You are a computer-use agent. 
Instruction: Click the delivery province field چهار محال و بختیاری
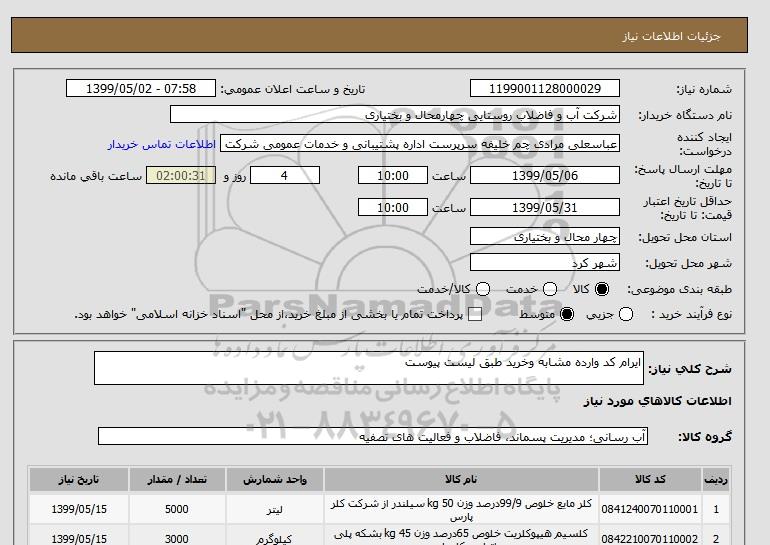tap(545, 237)
